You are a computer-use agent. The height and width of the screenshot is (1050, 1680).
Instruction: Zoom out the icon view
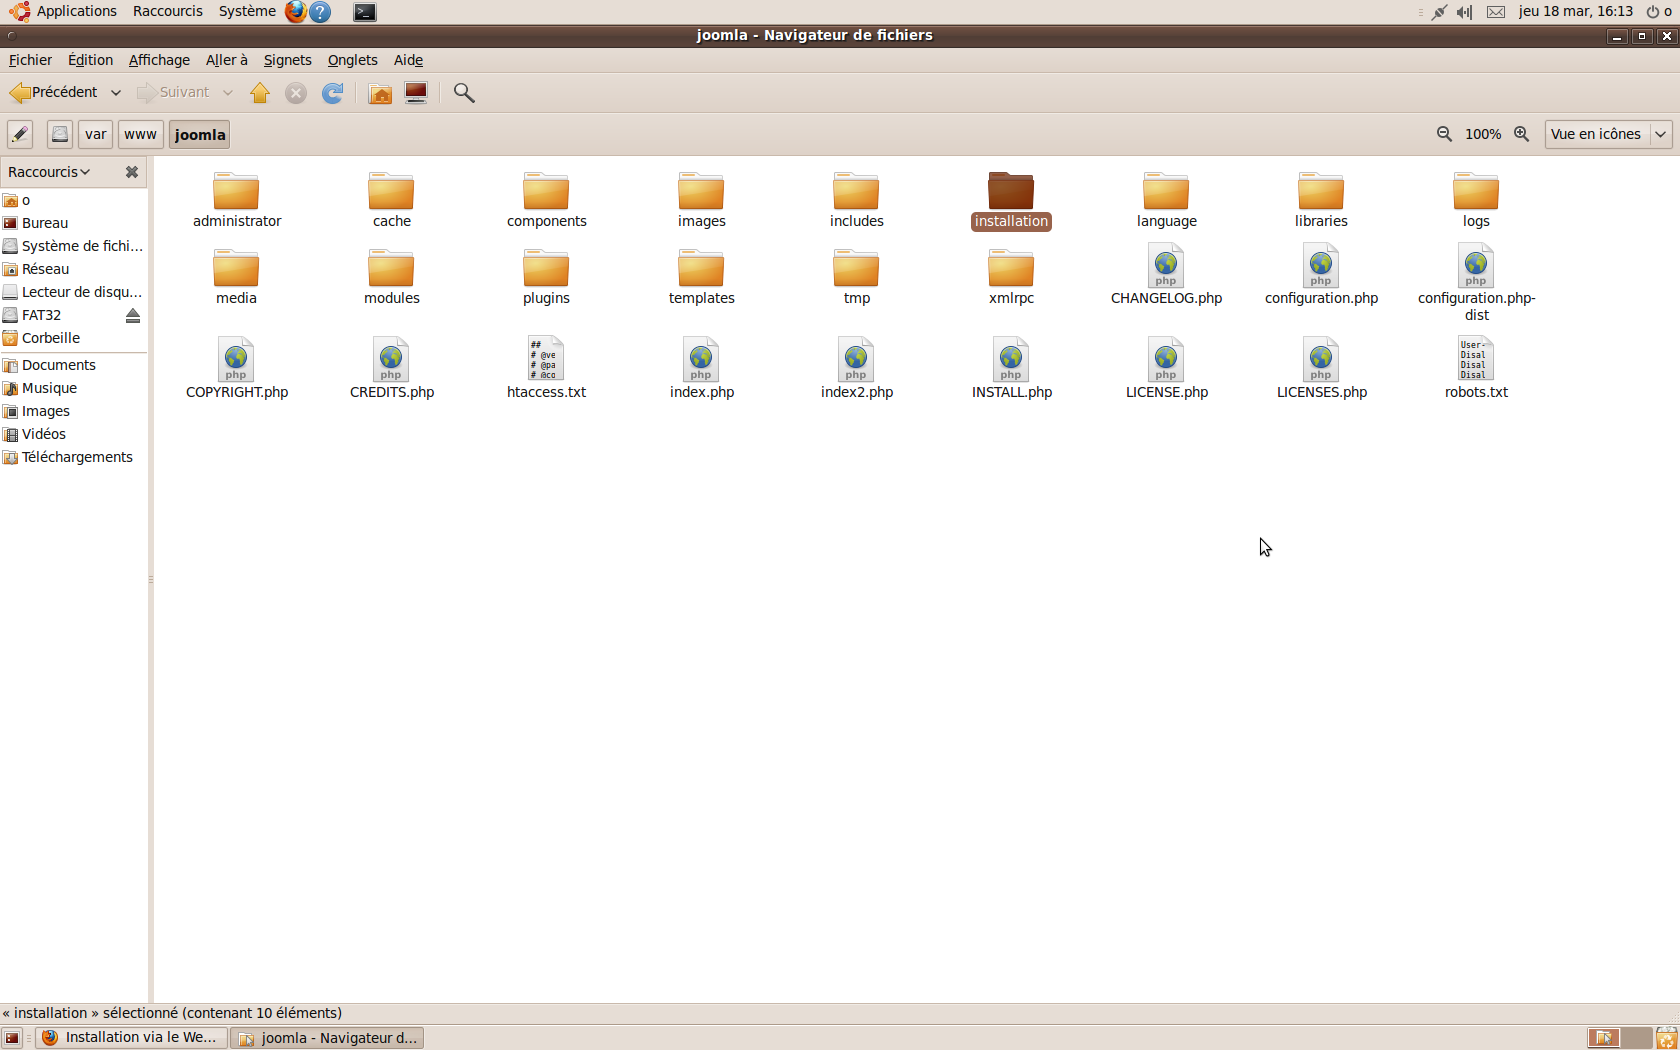coord(1444,134)
